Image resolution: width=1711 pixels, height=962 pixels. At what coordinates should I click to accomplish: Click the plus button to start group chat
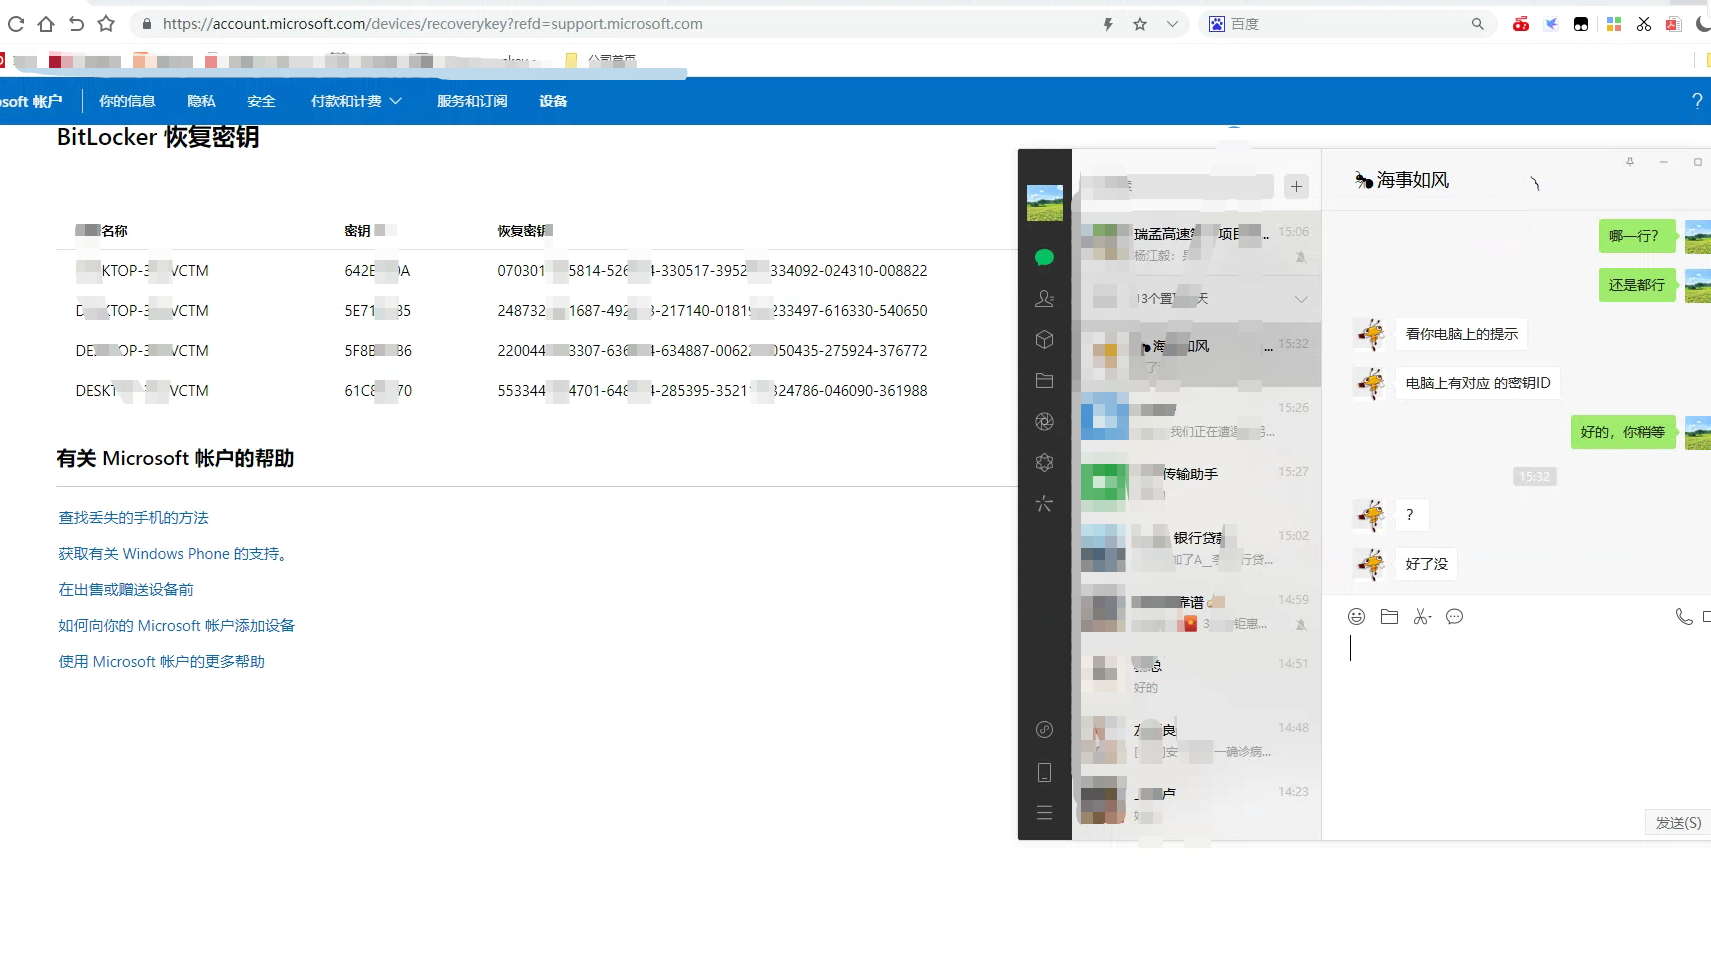1296,186
